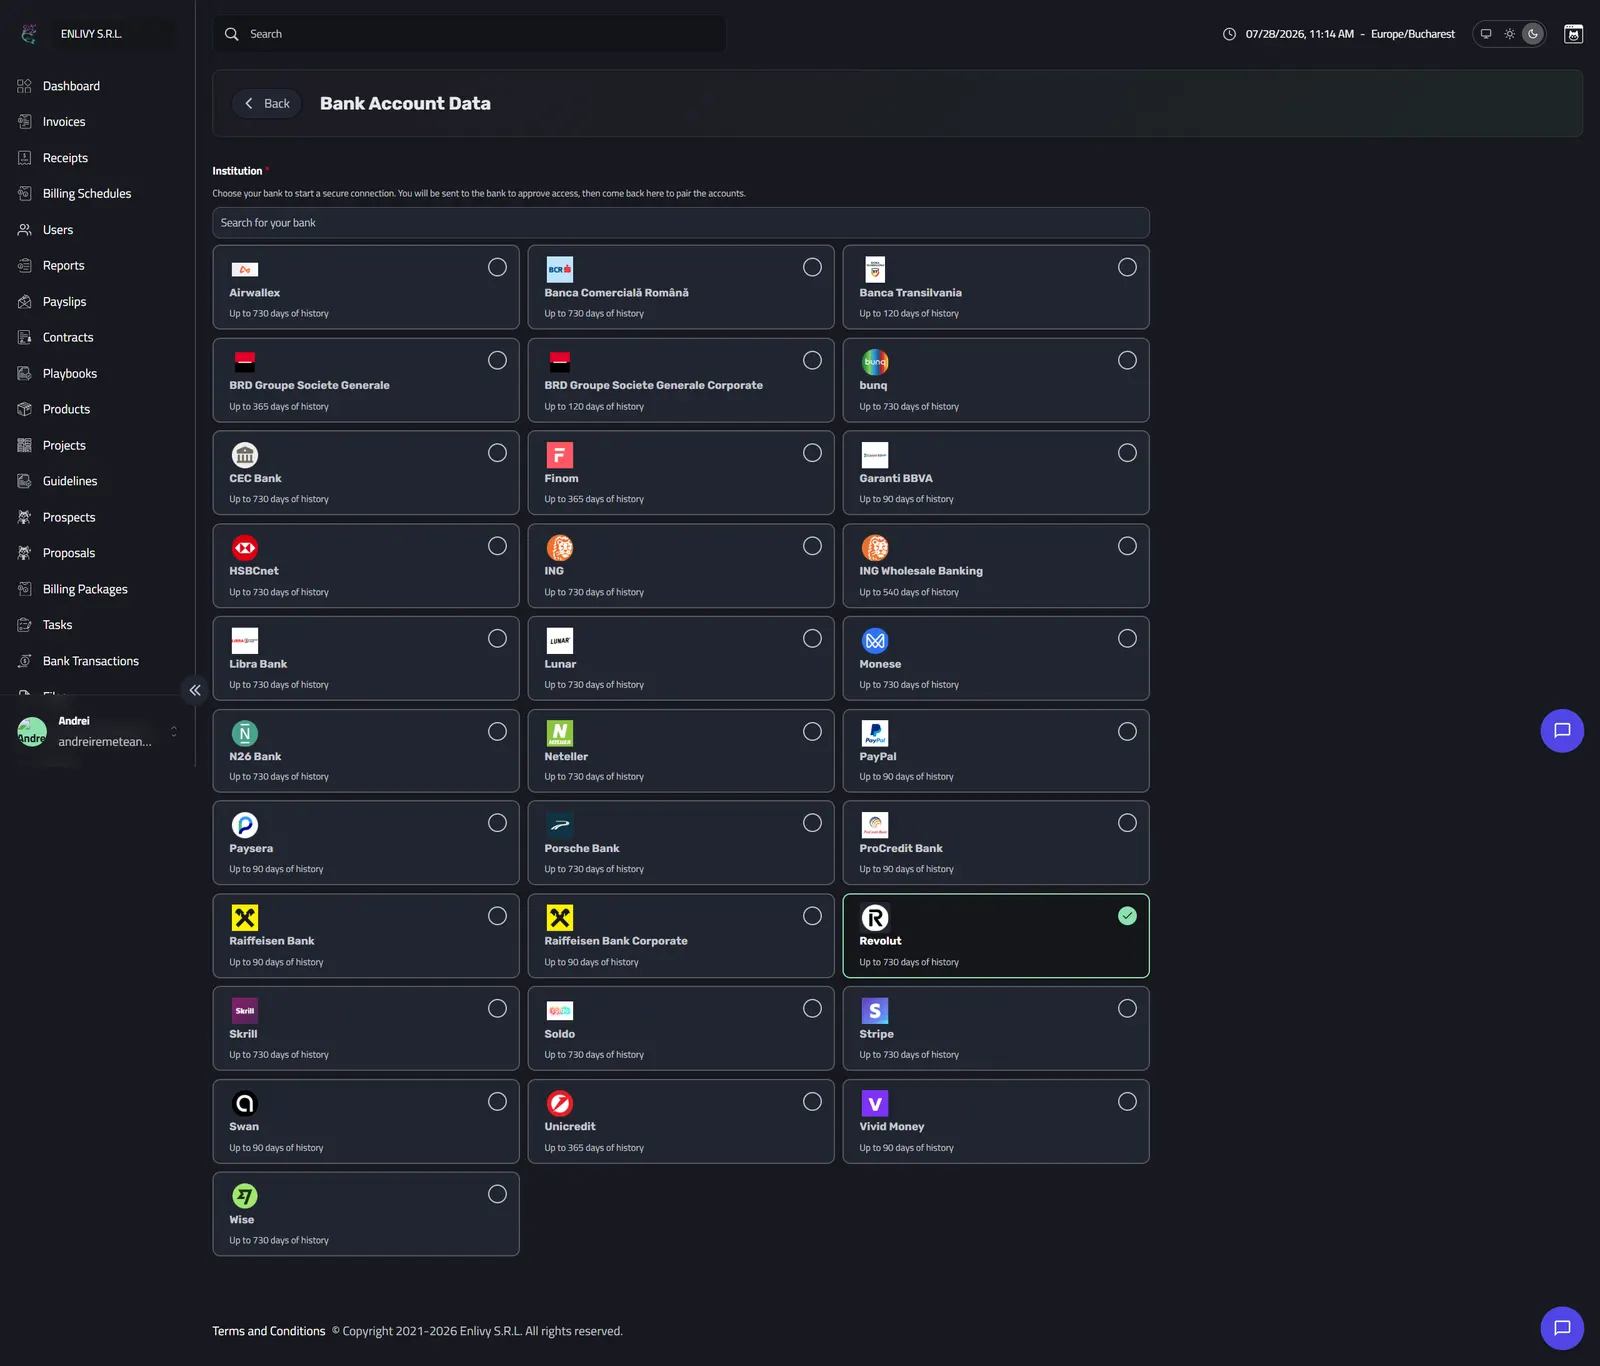Click the HSBCnet bank name

coord(254,571)
